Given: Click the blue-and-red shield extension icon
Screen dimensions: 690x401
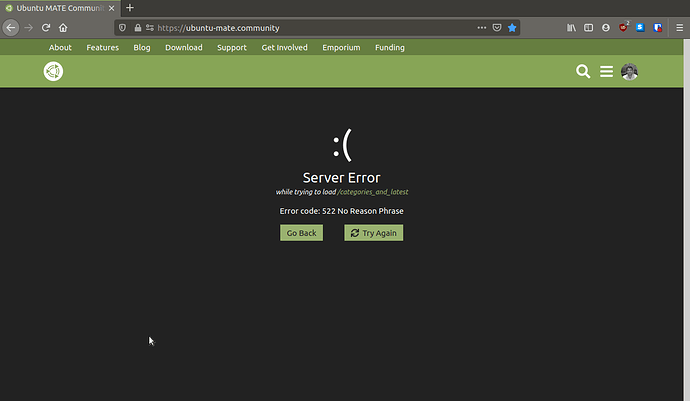Looking at the screenshot, I should point(658,28).
